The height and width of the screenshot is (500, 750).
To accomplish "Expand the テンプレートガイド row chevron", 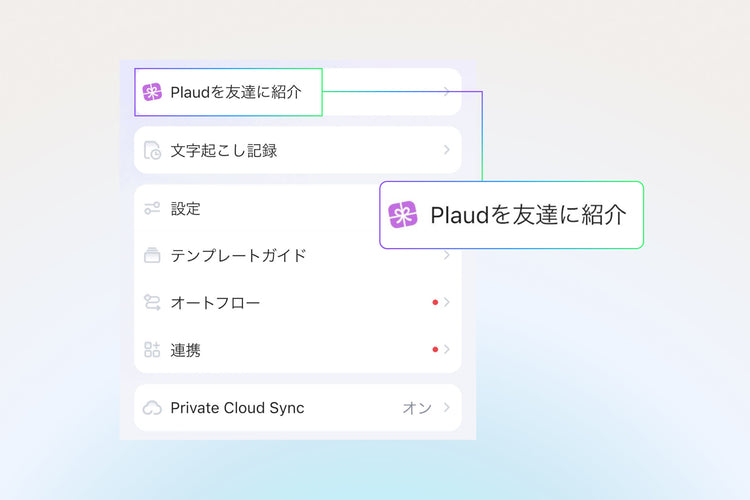I will [x=447, y=255].
